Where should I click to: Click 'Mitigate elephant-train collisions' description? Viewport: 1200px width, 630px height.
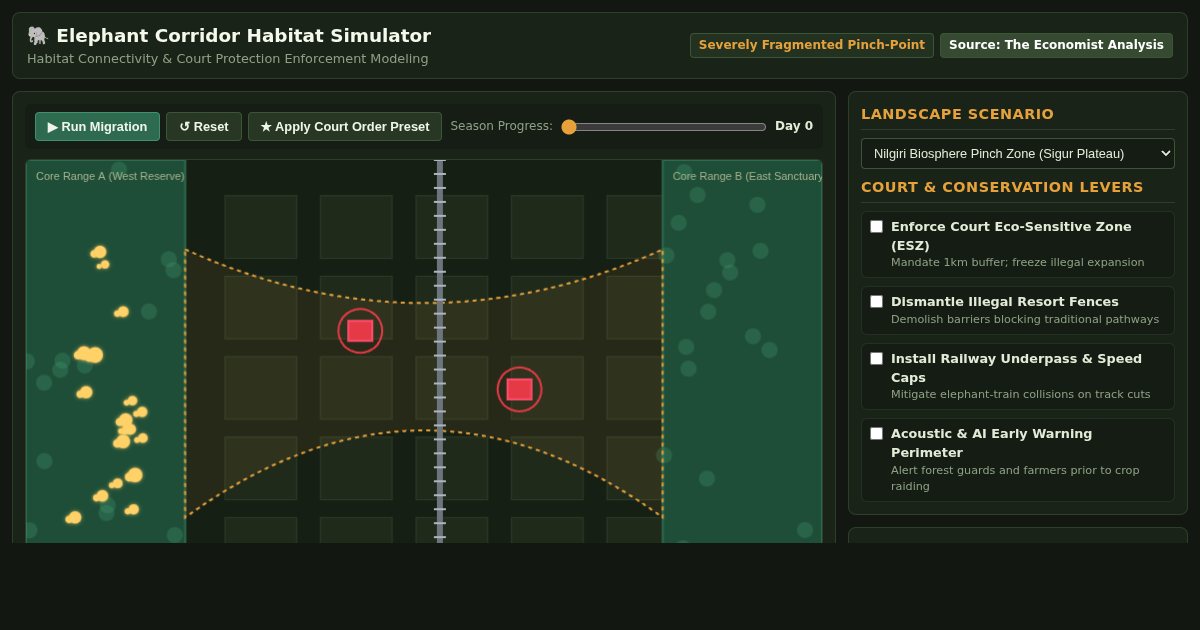(1020, 395)
